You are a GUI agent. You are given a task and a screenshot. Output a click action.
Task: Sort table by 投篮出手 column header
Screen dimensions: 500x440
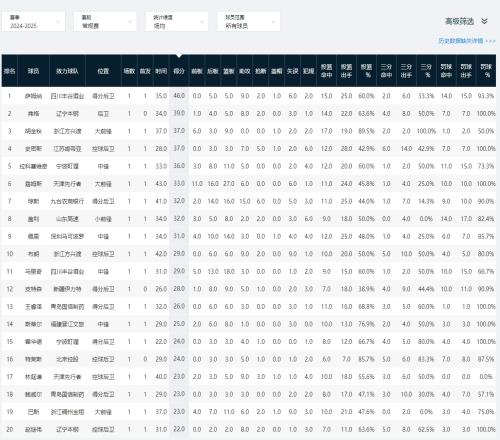click(347, 71)
